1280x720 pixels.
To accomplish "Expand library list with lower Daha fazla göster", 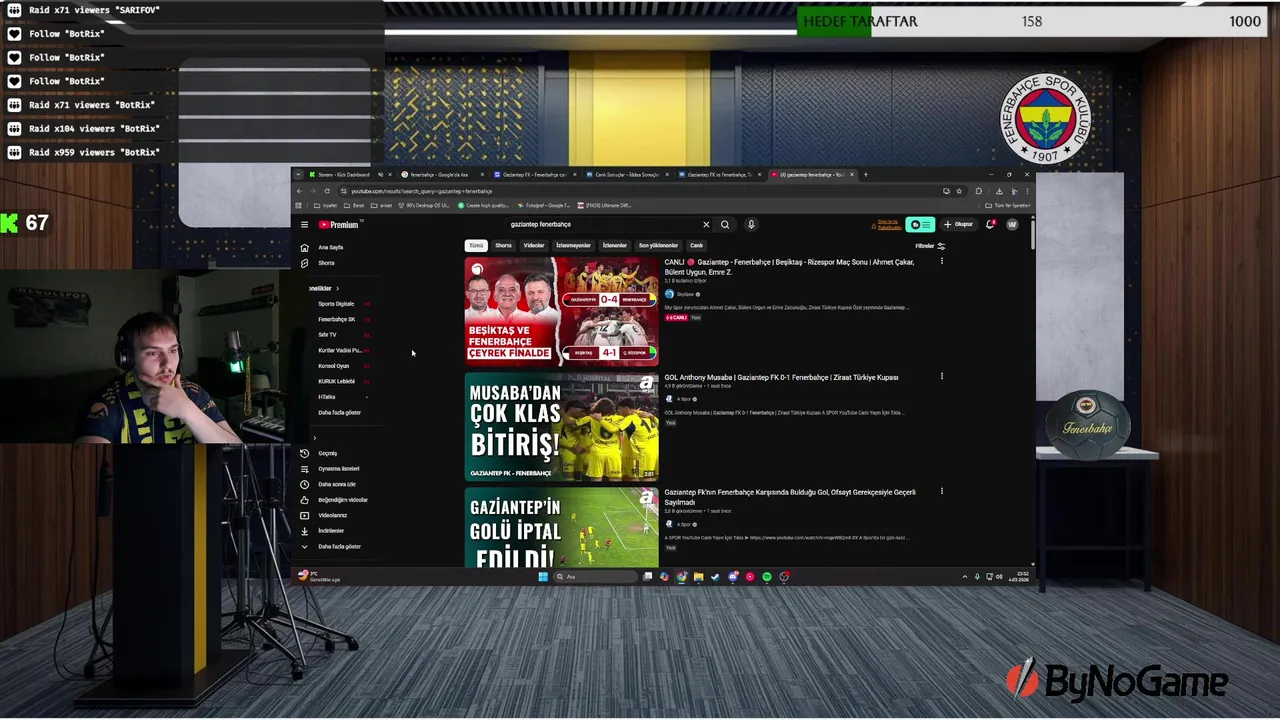I will click(339, 546).
